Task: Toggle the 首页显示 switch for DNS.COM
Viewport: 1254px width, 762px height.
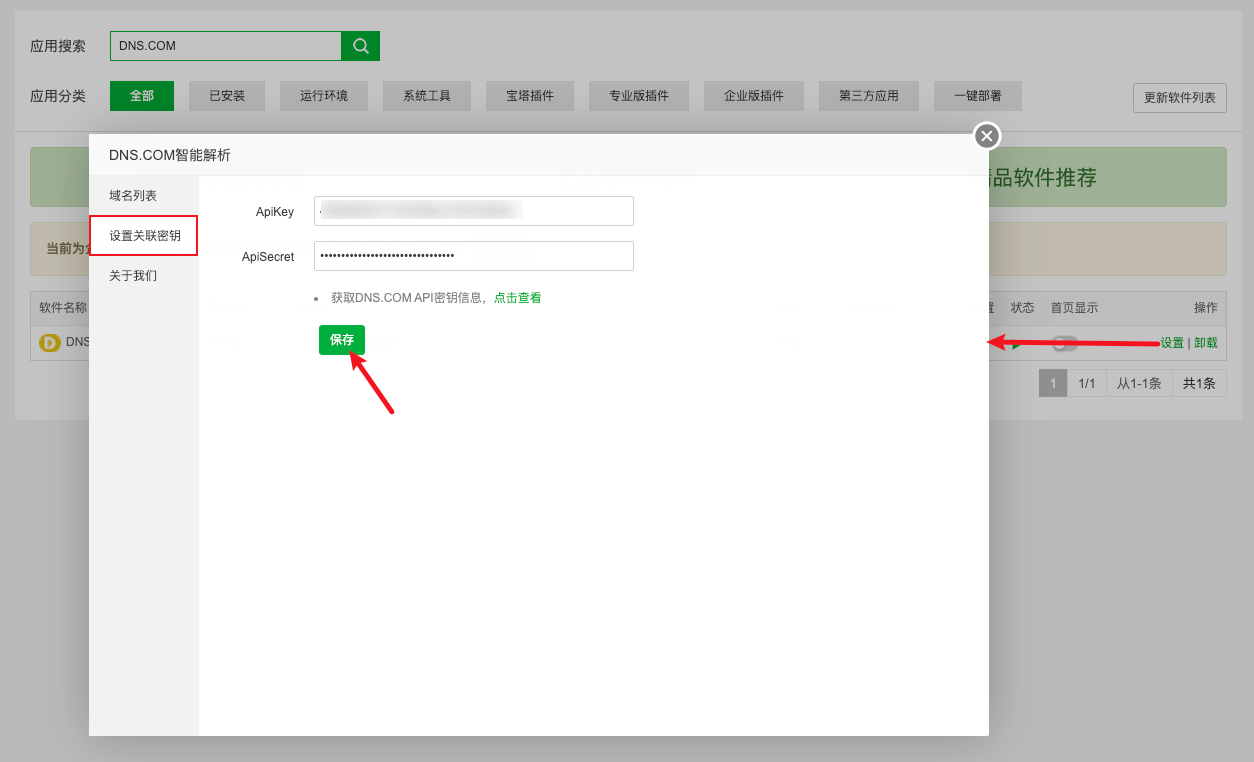Action: [1065, 343]
